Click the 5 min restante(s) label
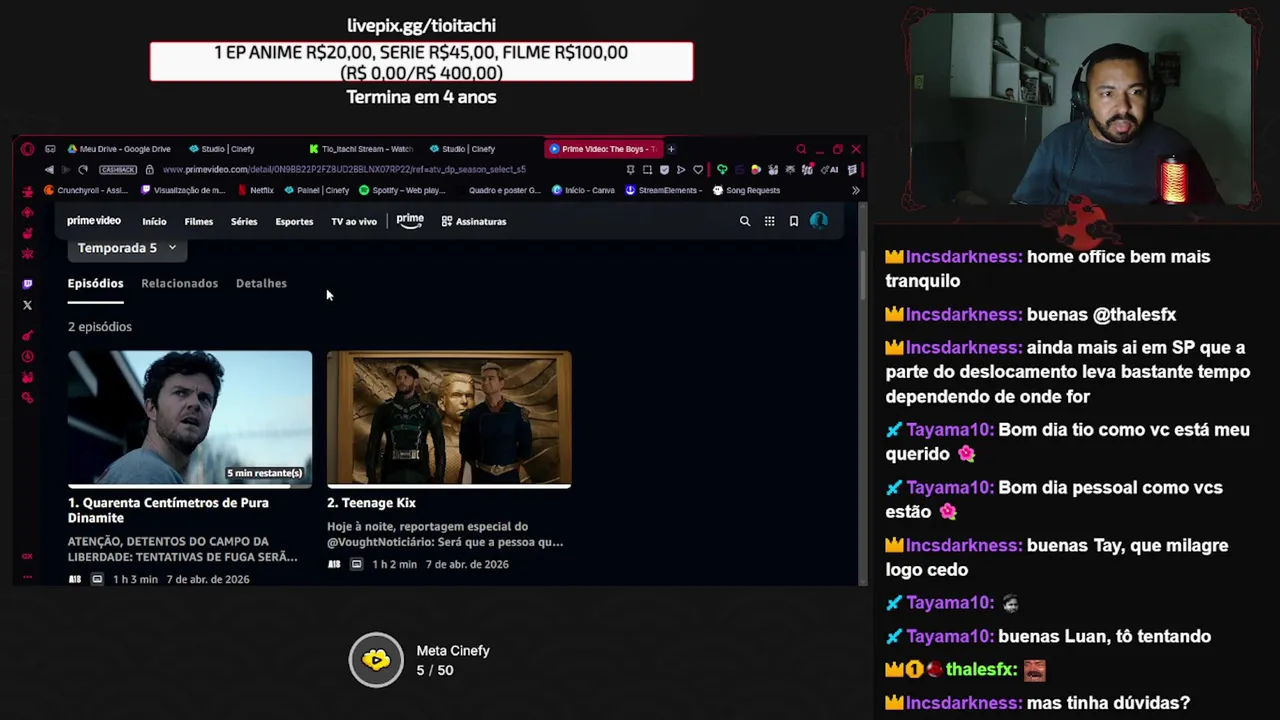 tap(265, 473)
